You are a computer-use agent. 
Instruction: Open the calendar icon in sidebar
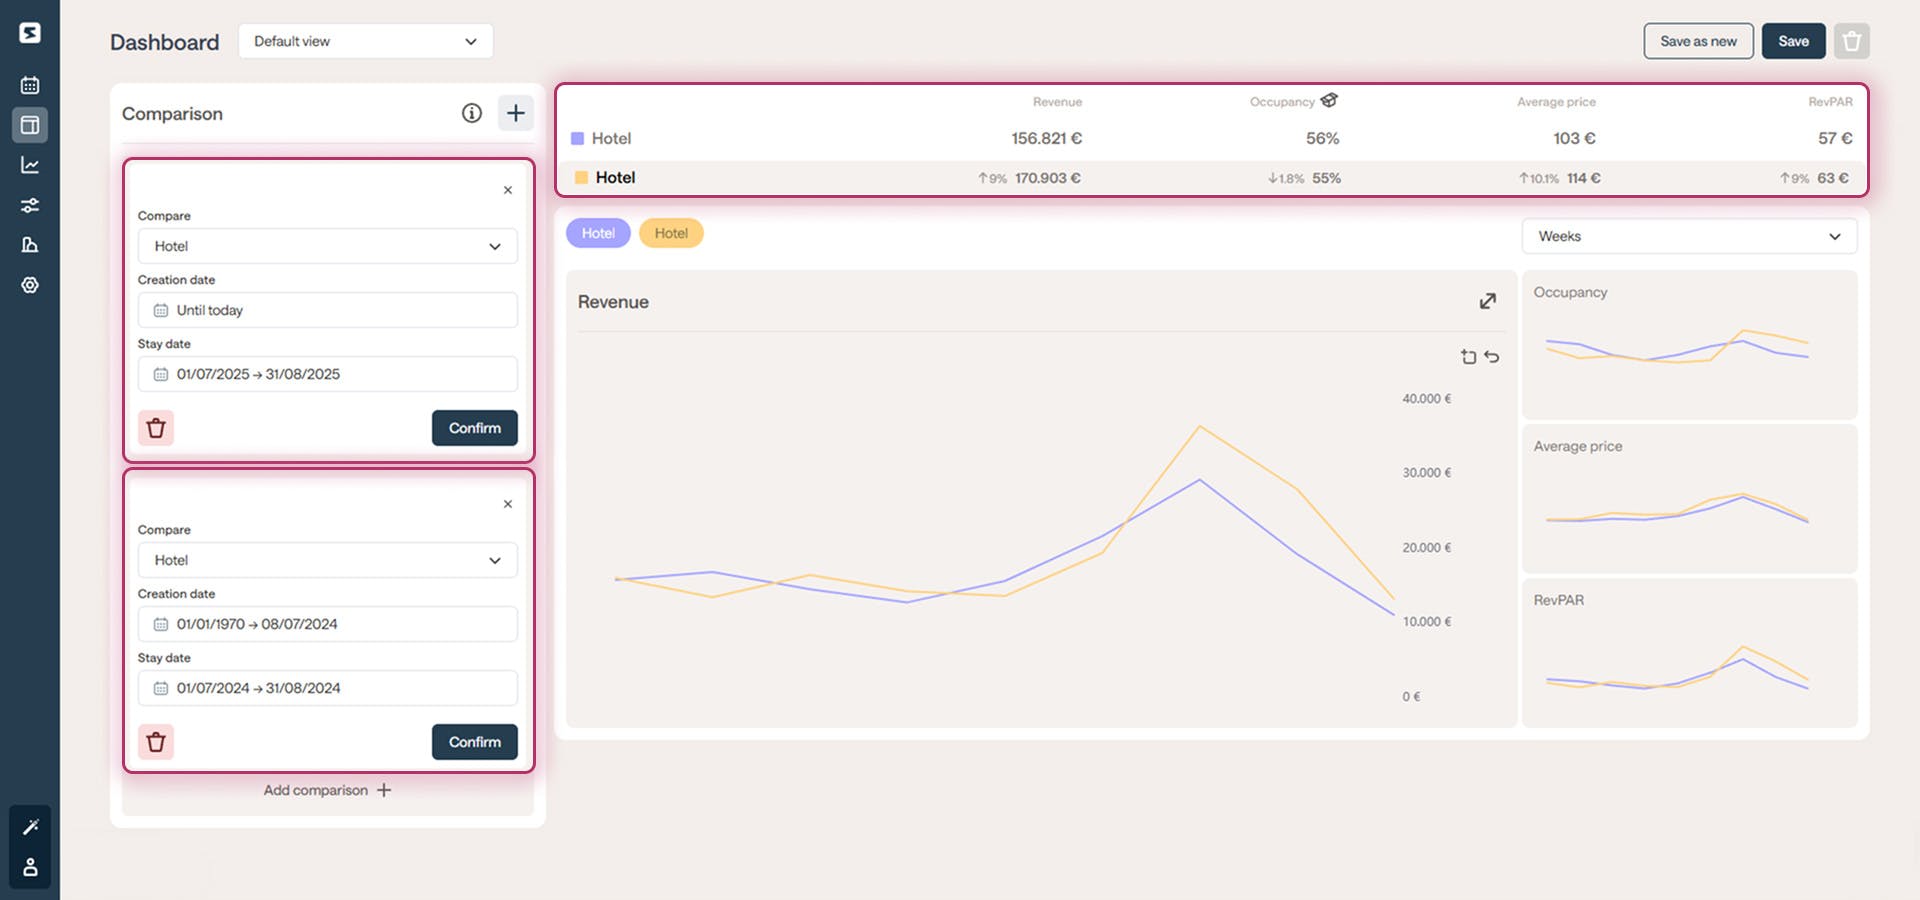click(30, 85)
